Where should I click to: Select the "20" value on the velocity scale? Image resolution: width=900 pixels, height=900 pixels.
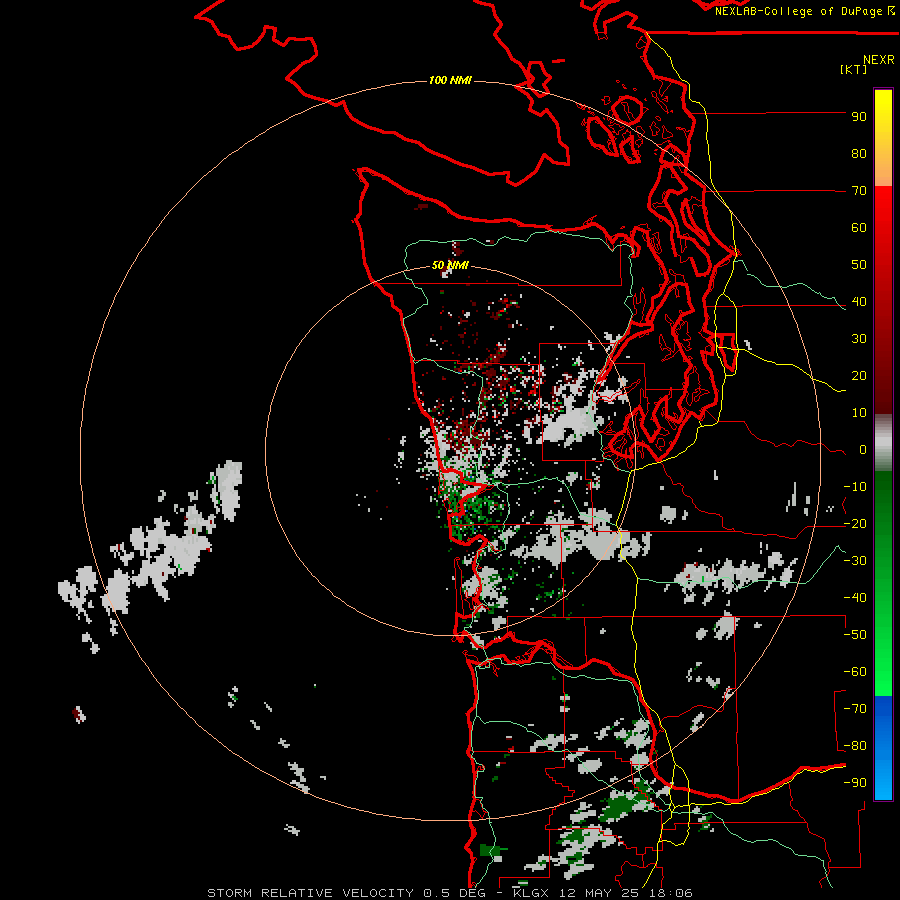point(859,376)
